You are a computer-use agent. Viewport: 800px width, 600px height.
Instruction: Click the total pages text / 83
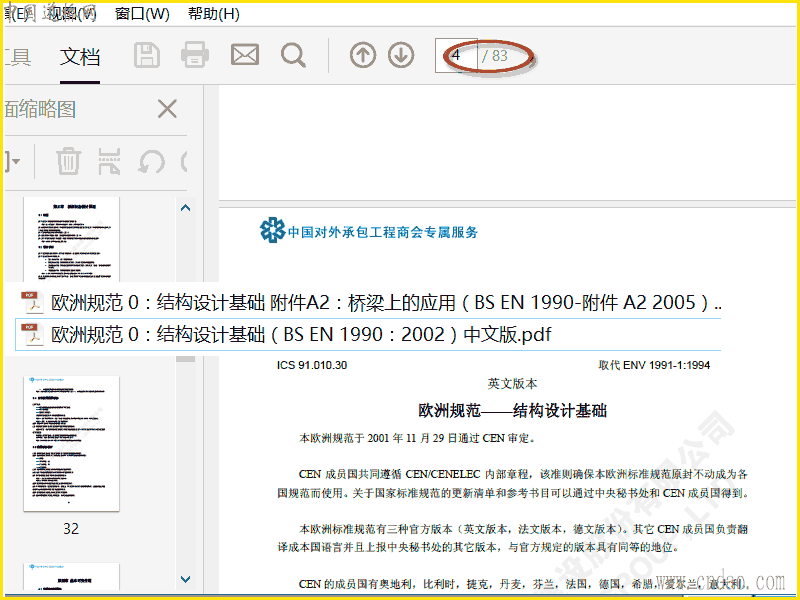click(x=495, y=55)
